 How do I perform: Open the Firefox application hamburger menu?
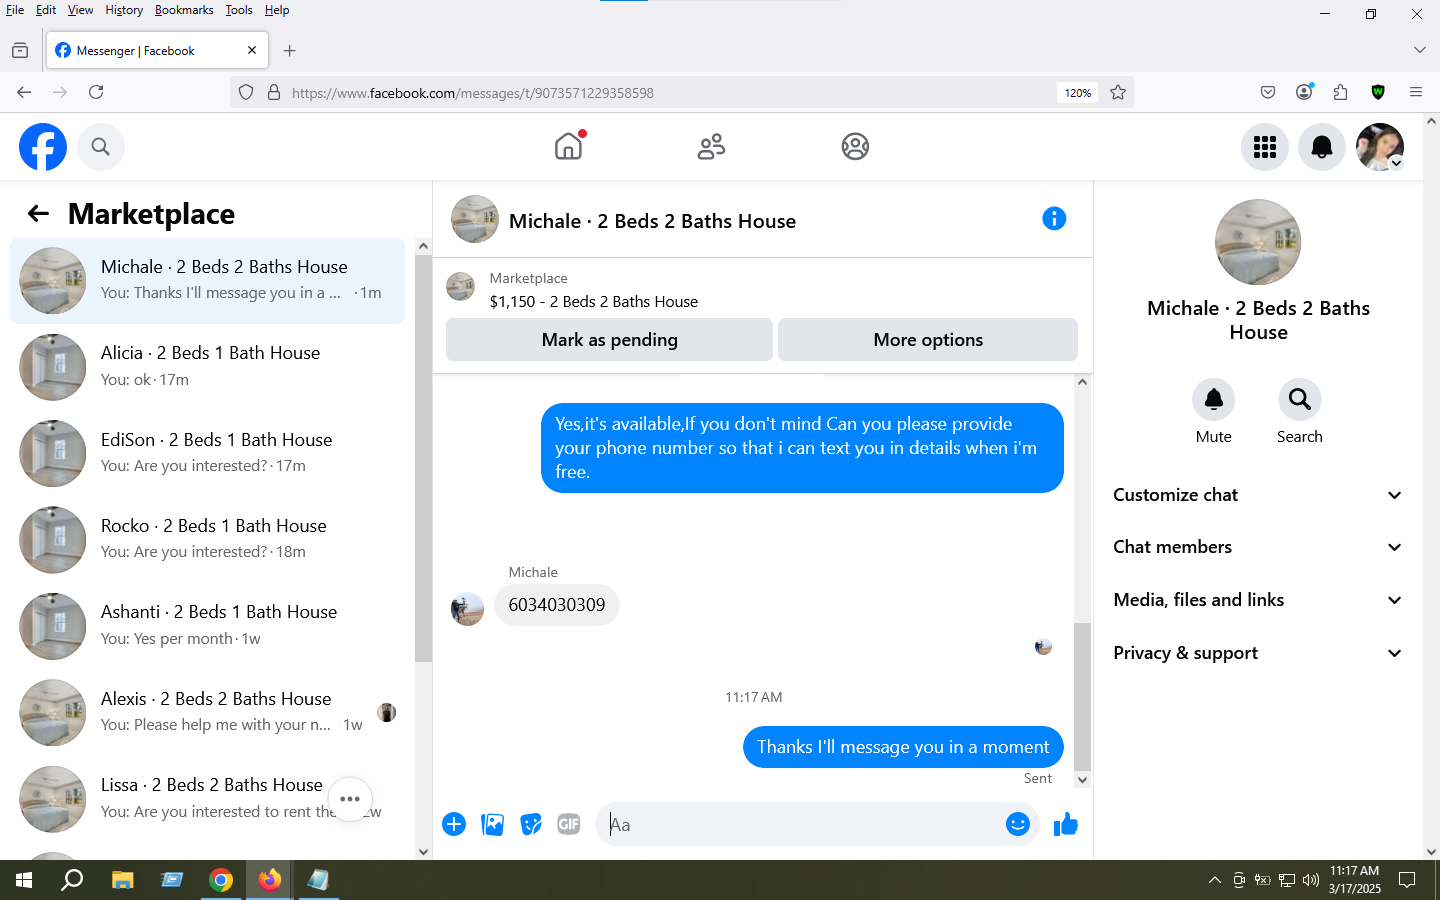[x=1416, y=92]
